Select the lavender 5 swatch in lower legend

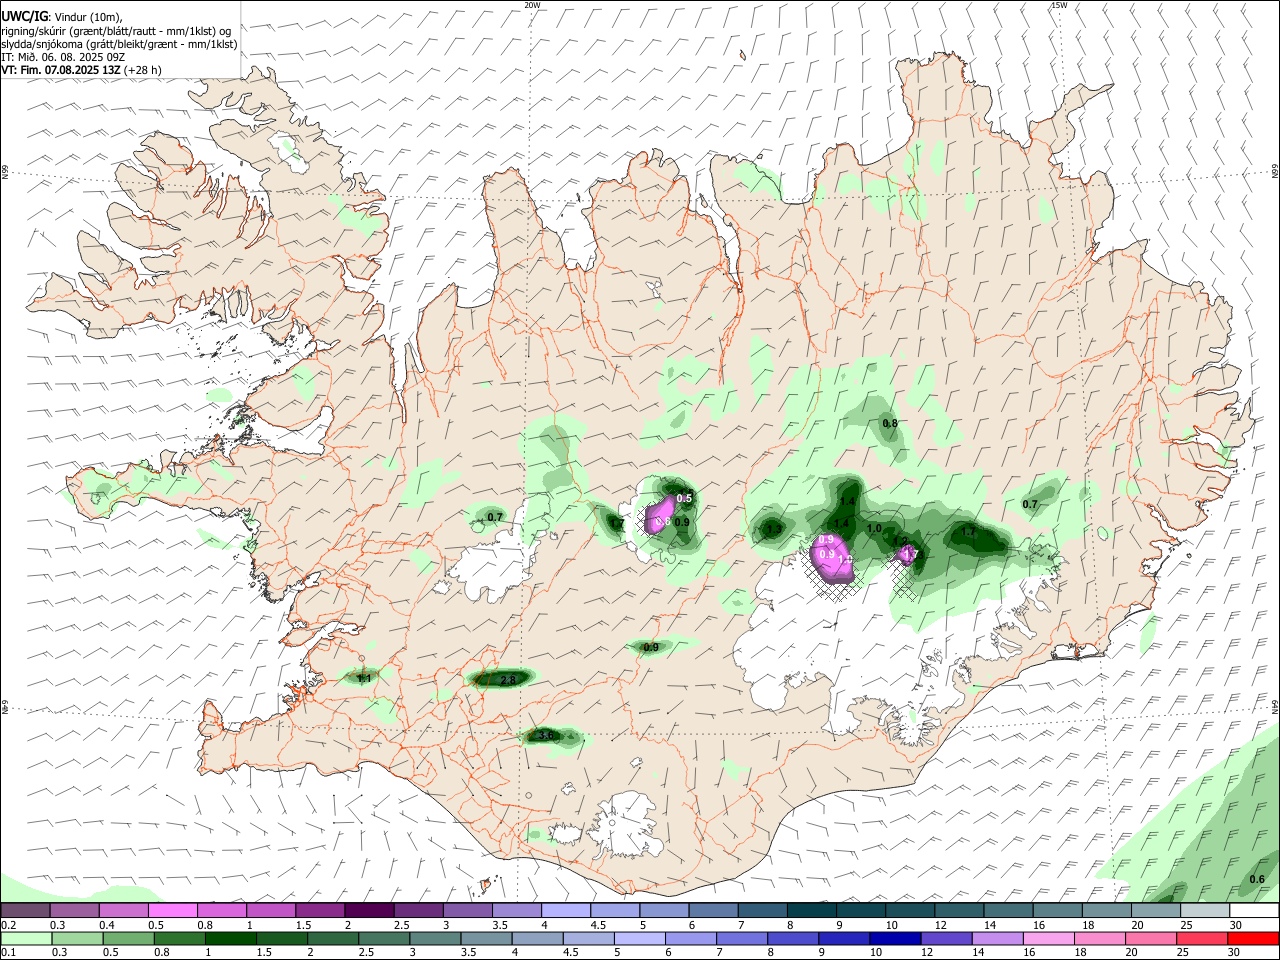point(641,938)
